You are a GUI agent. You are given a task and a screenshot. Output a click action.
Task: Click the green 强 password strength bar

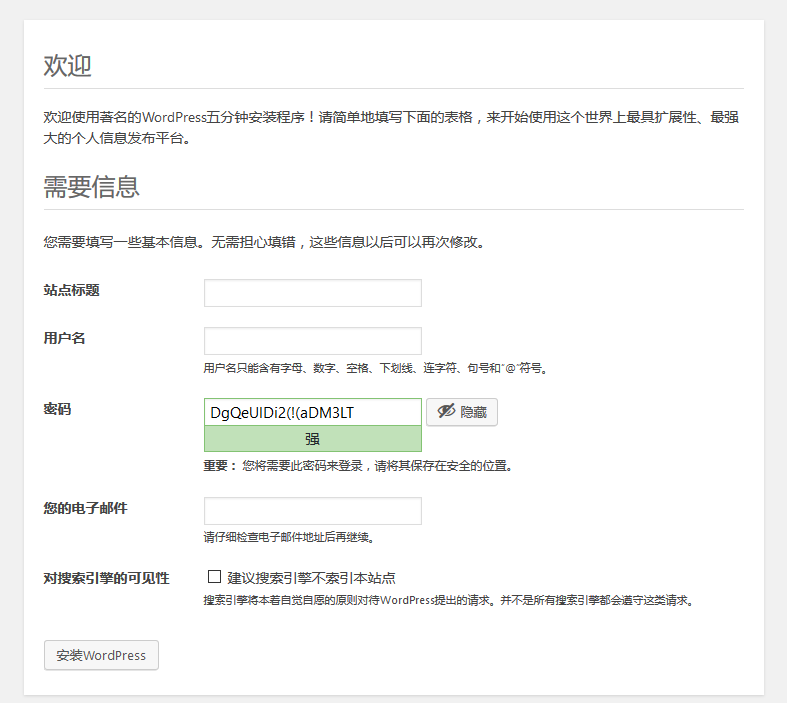pos(312,439)
